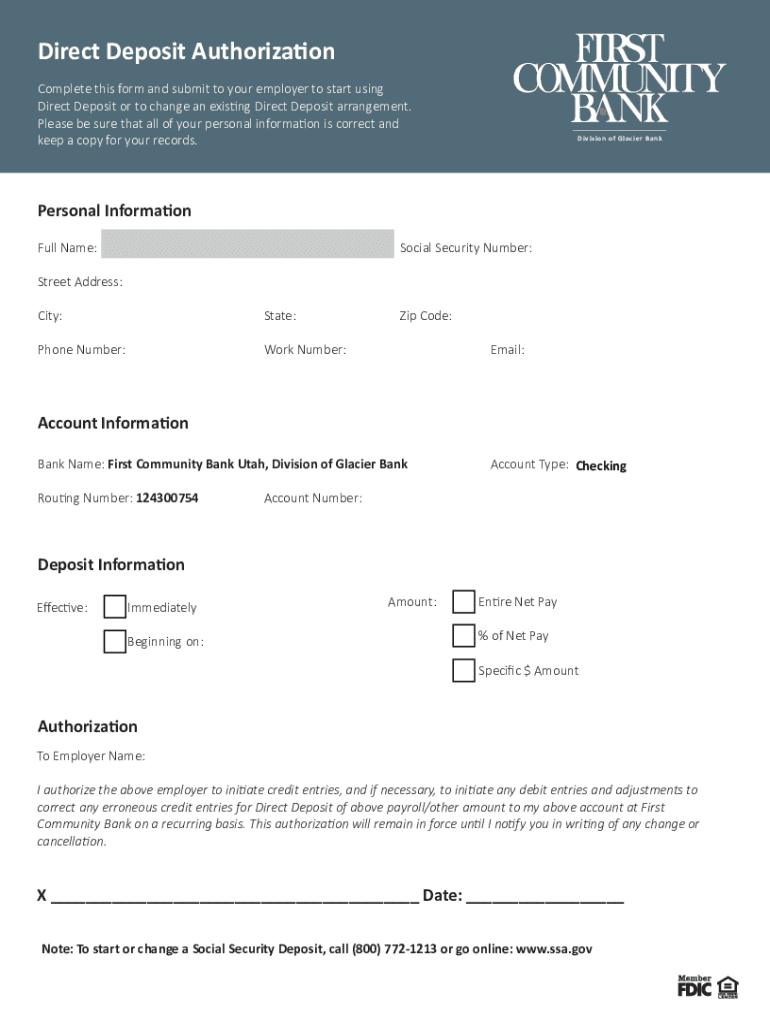Click the Equal Housing Lender icon
The height and width of the screenshot is (1024, 770).
(727, 986)
